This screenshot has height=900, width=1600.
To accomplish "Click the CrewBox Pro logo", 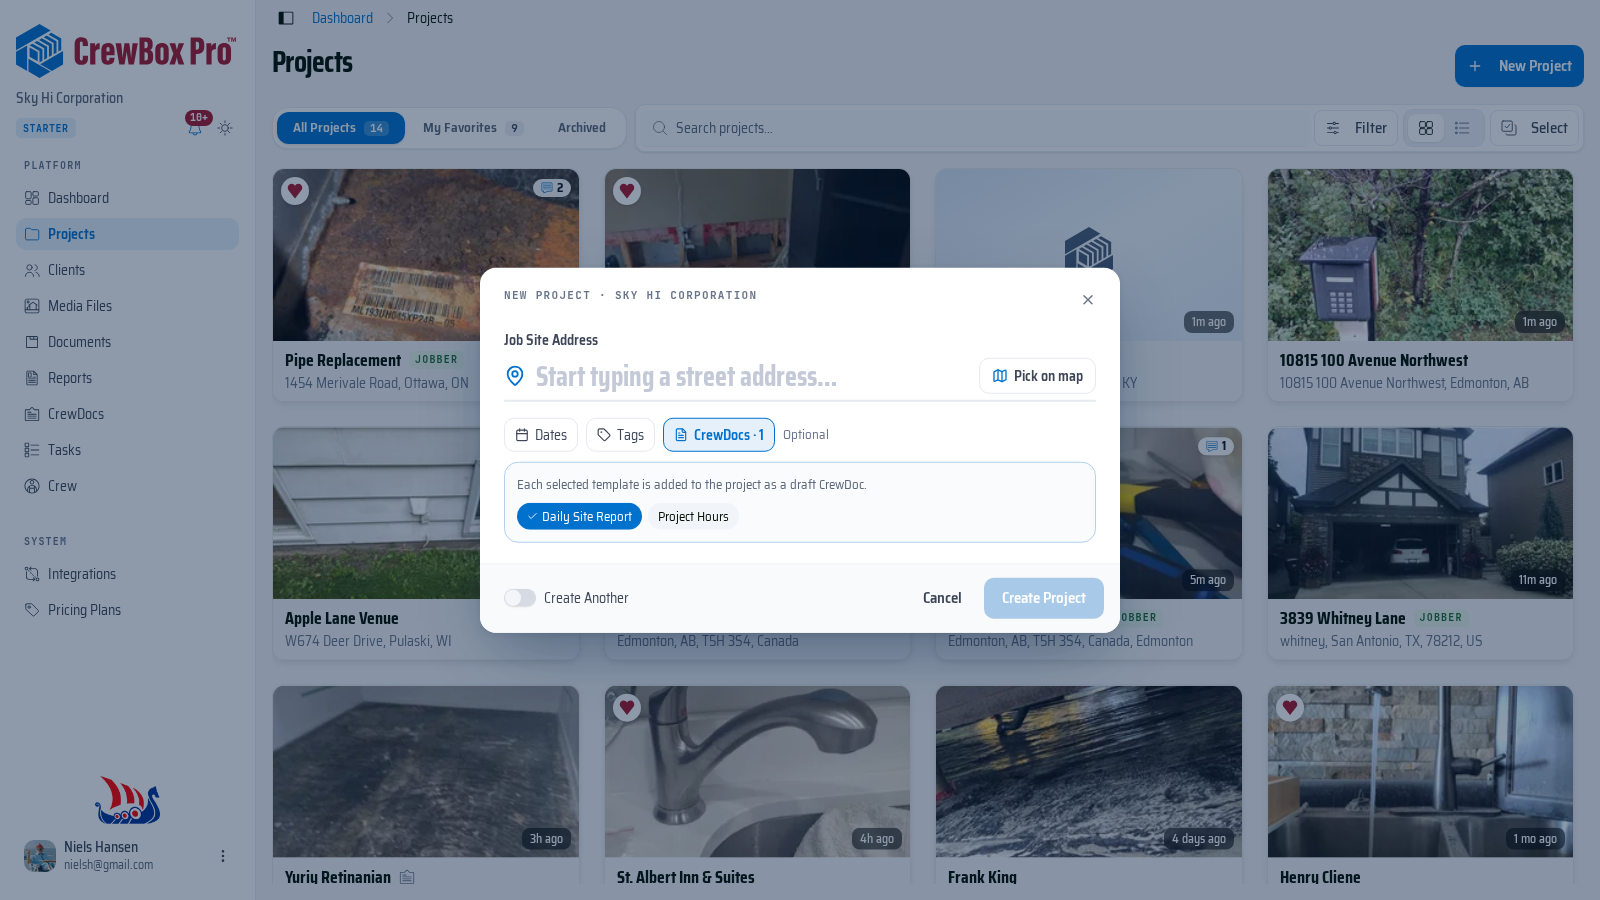I will pos(126,51).
